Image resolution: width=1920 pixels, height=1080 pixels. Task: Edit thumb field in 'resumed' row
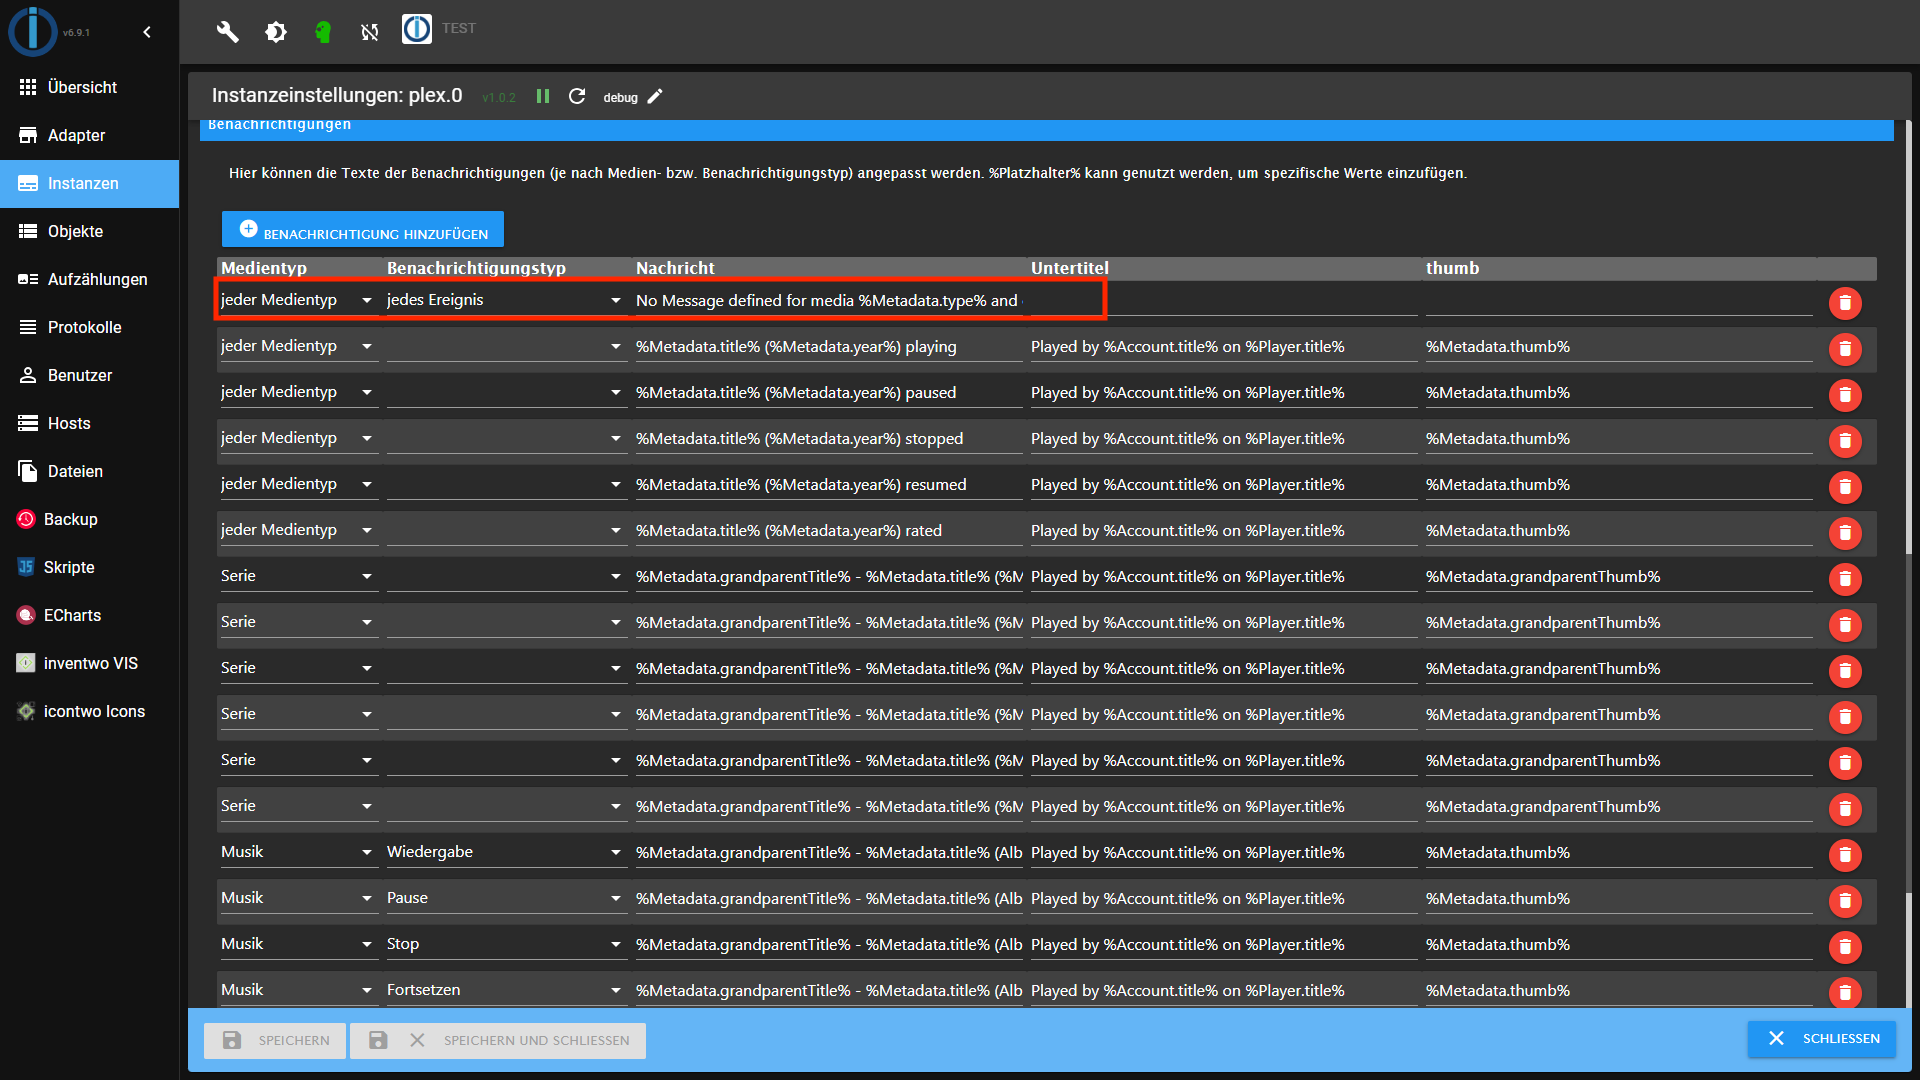1619,484
